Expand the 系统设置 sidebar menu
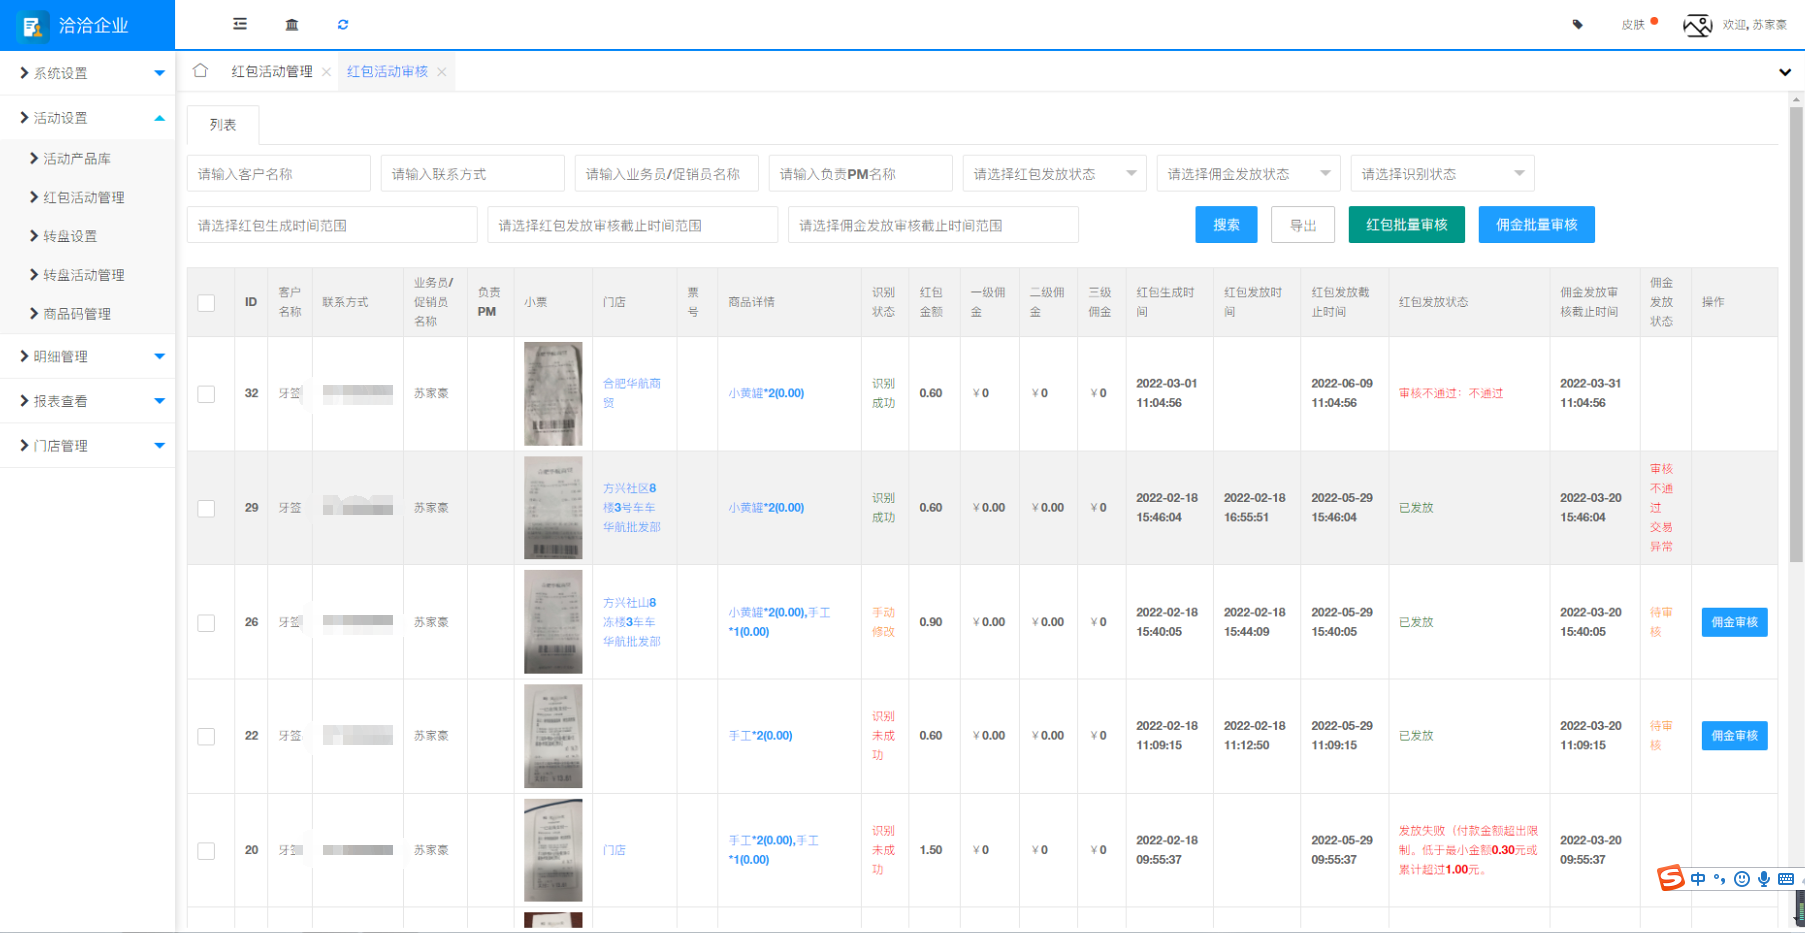This screenshot has height=933, width=1805. (x=87, y=73)
